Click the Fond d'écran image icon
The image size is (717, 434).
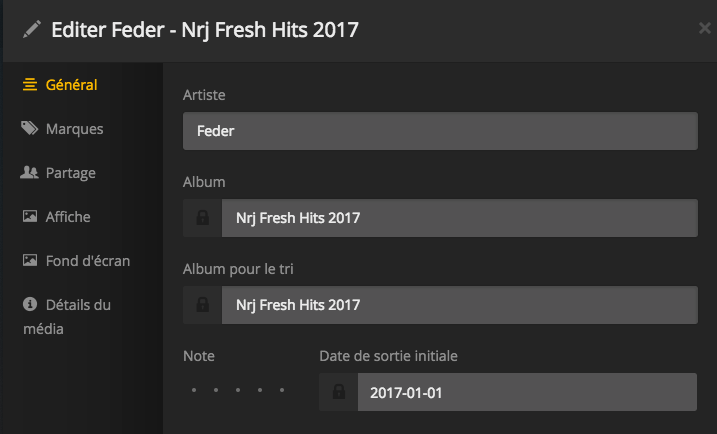point(30,261)
